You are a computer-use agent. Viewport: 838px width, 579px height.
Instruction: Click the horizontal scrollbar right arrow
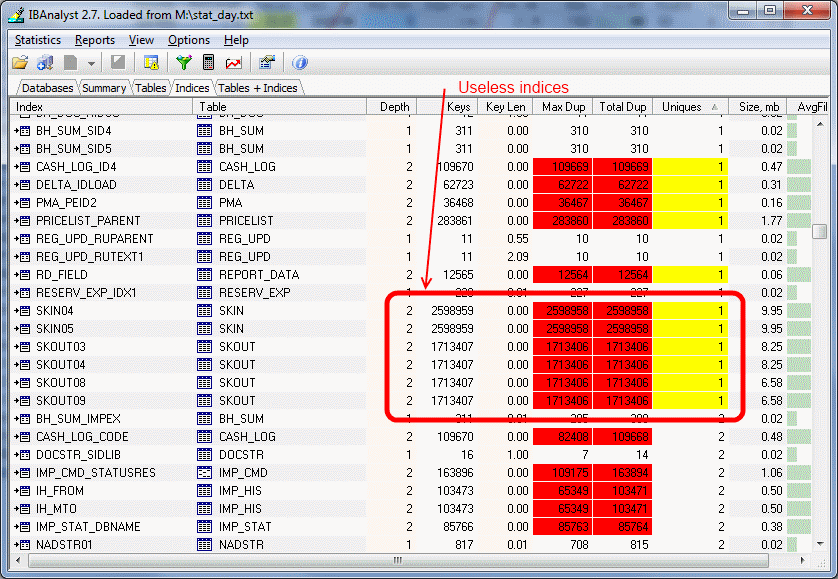tap(802, 560)
